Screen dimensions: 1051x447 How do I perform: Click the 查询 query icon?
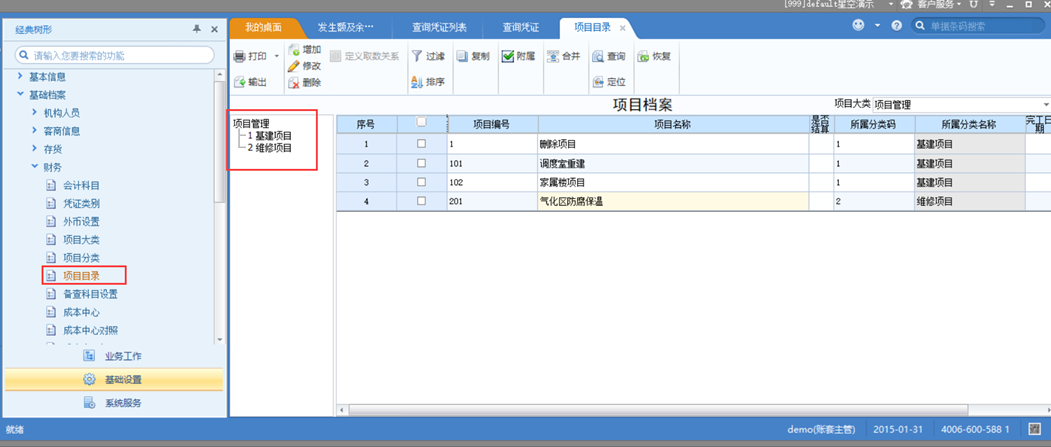point(598,57)
